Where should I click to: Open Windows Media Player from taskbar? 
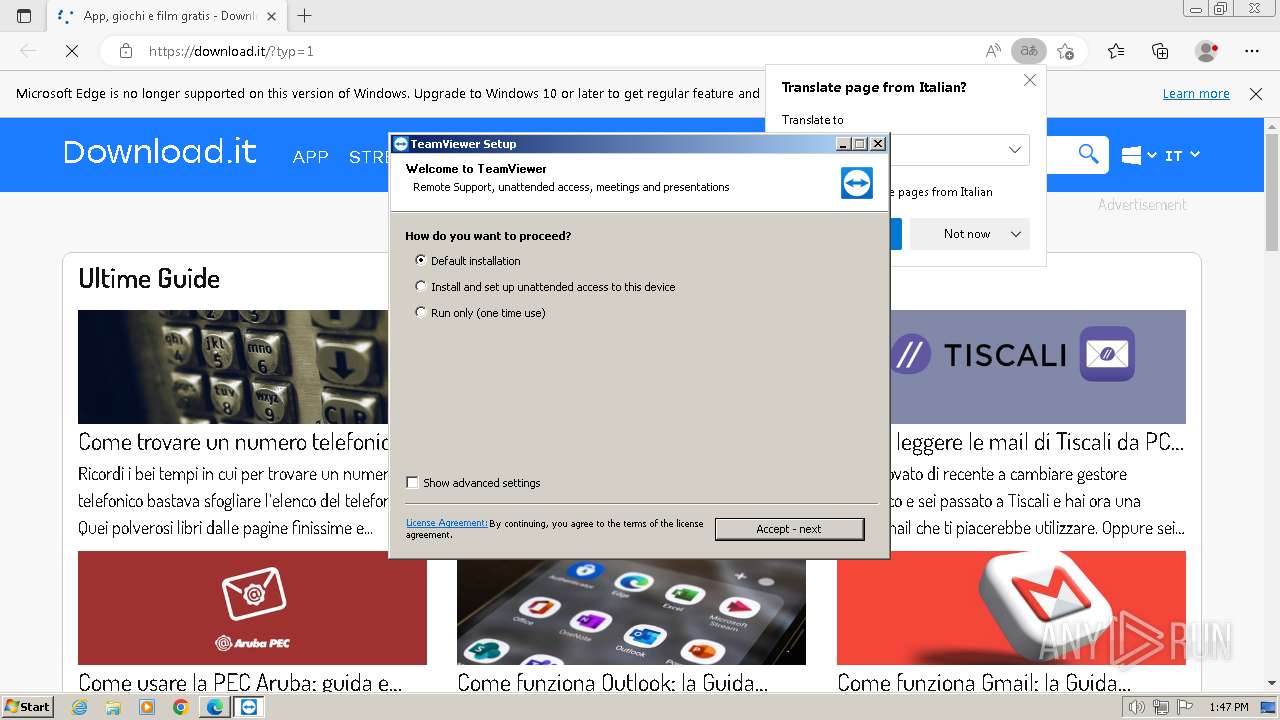click(147, 707)
